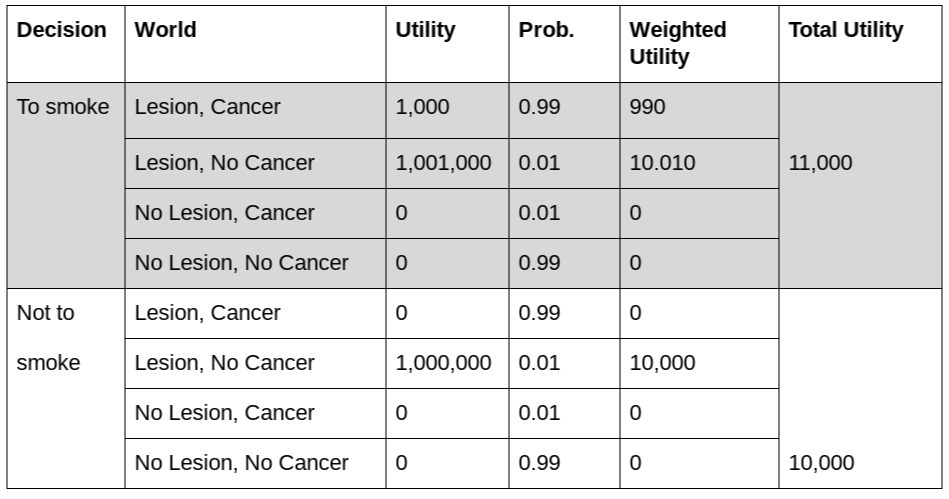Click No Lesion, No Cancer in the shaded section

click(x=241, y=263)
